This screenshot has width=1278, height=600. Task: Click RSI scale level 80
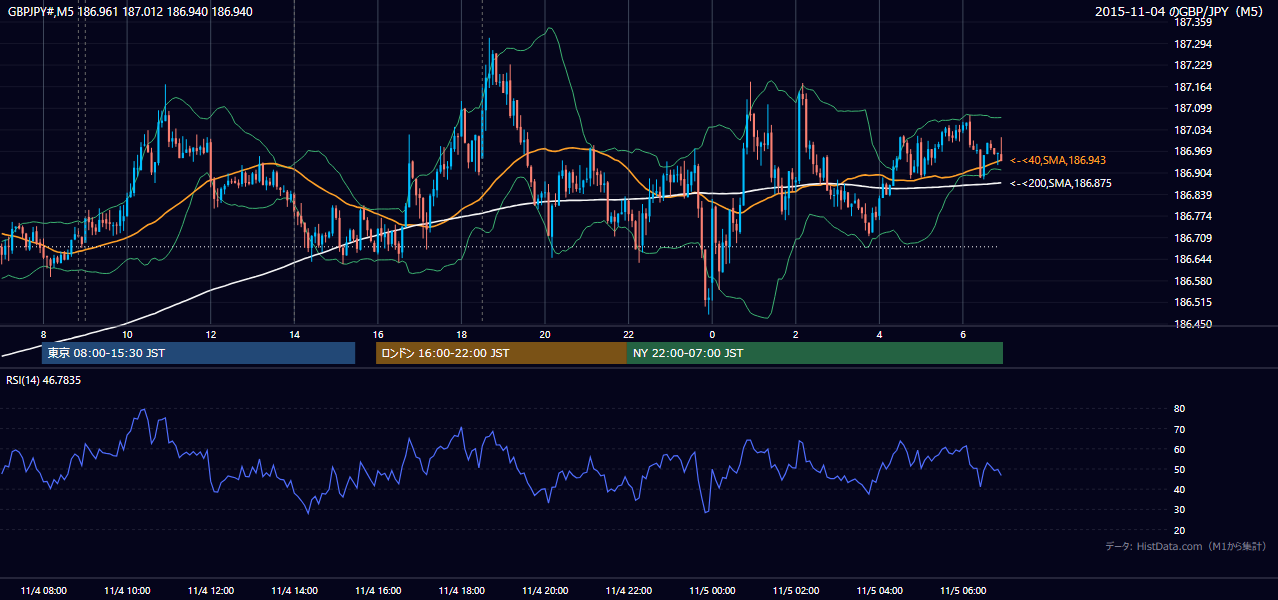click(x=1180, y=409)
